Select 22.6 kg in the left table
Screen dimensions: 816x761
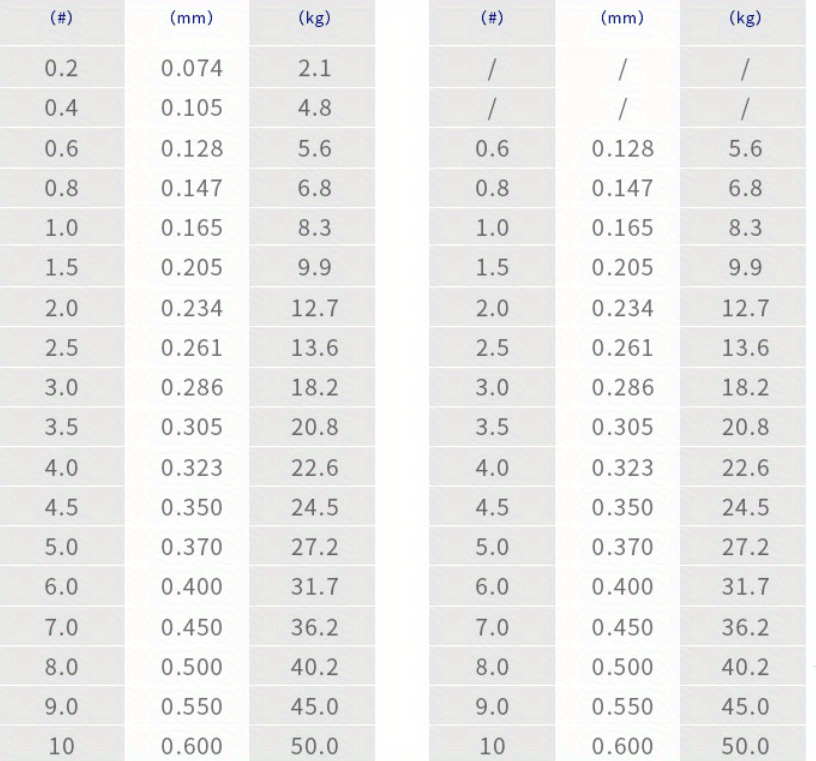[x=314, y=468]
